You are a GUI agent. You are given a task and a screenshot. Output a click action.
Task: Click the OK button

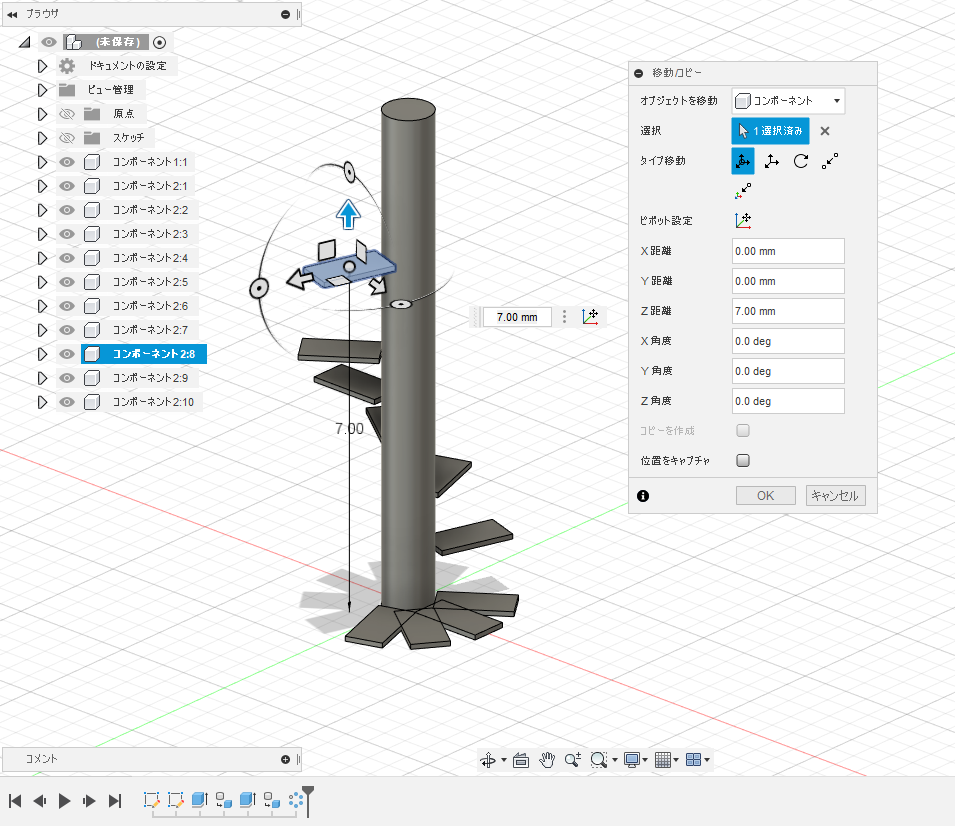pos(766,496)
